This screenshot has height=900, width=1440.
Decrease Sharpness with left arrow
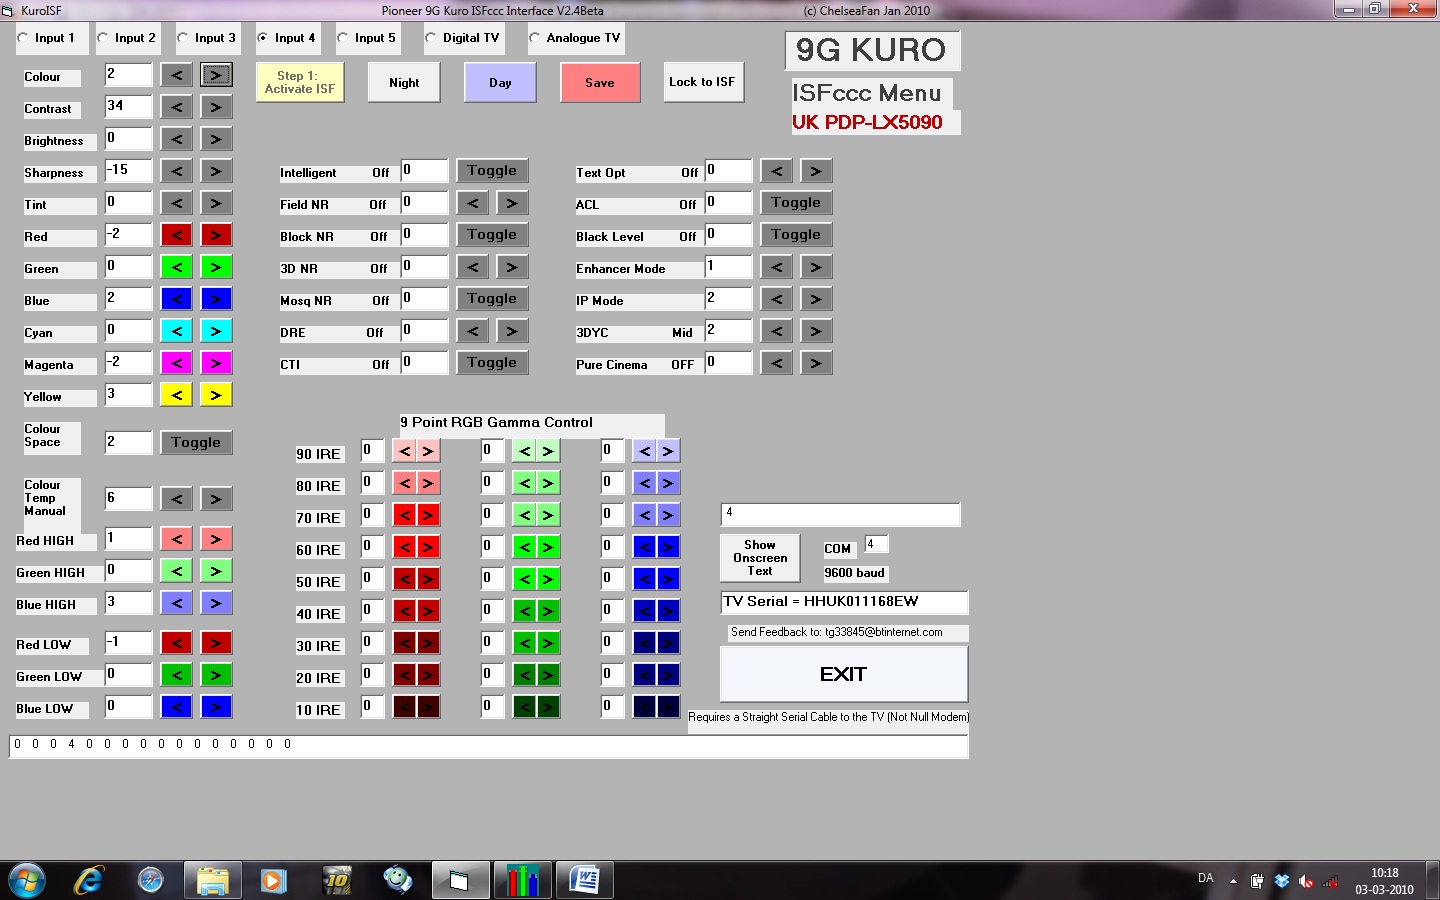(x=176, y=171)
